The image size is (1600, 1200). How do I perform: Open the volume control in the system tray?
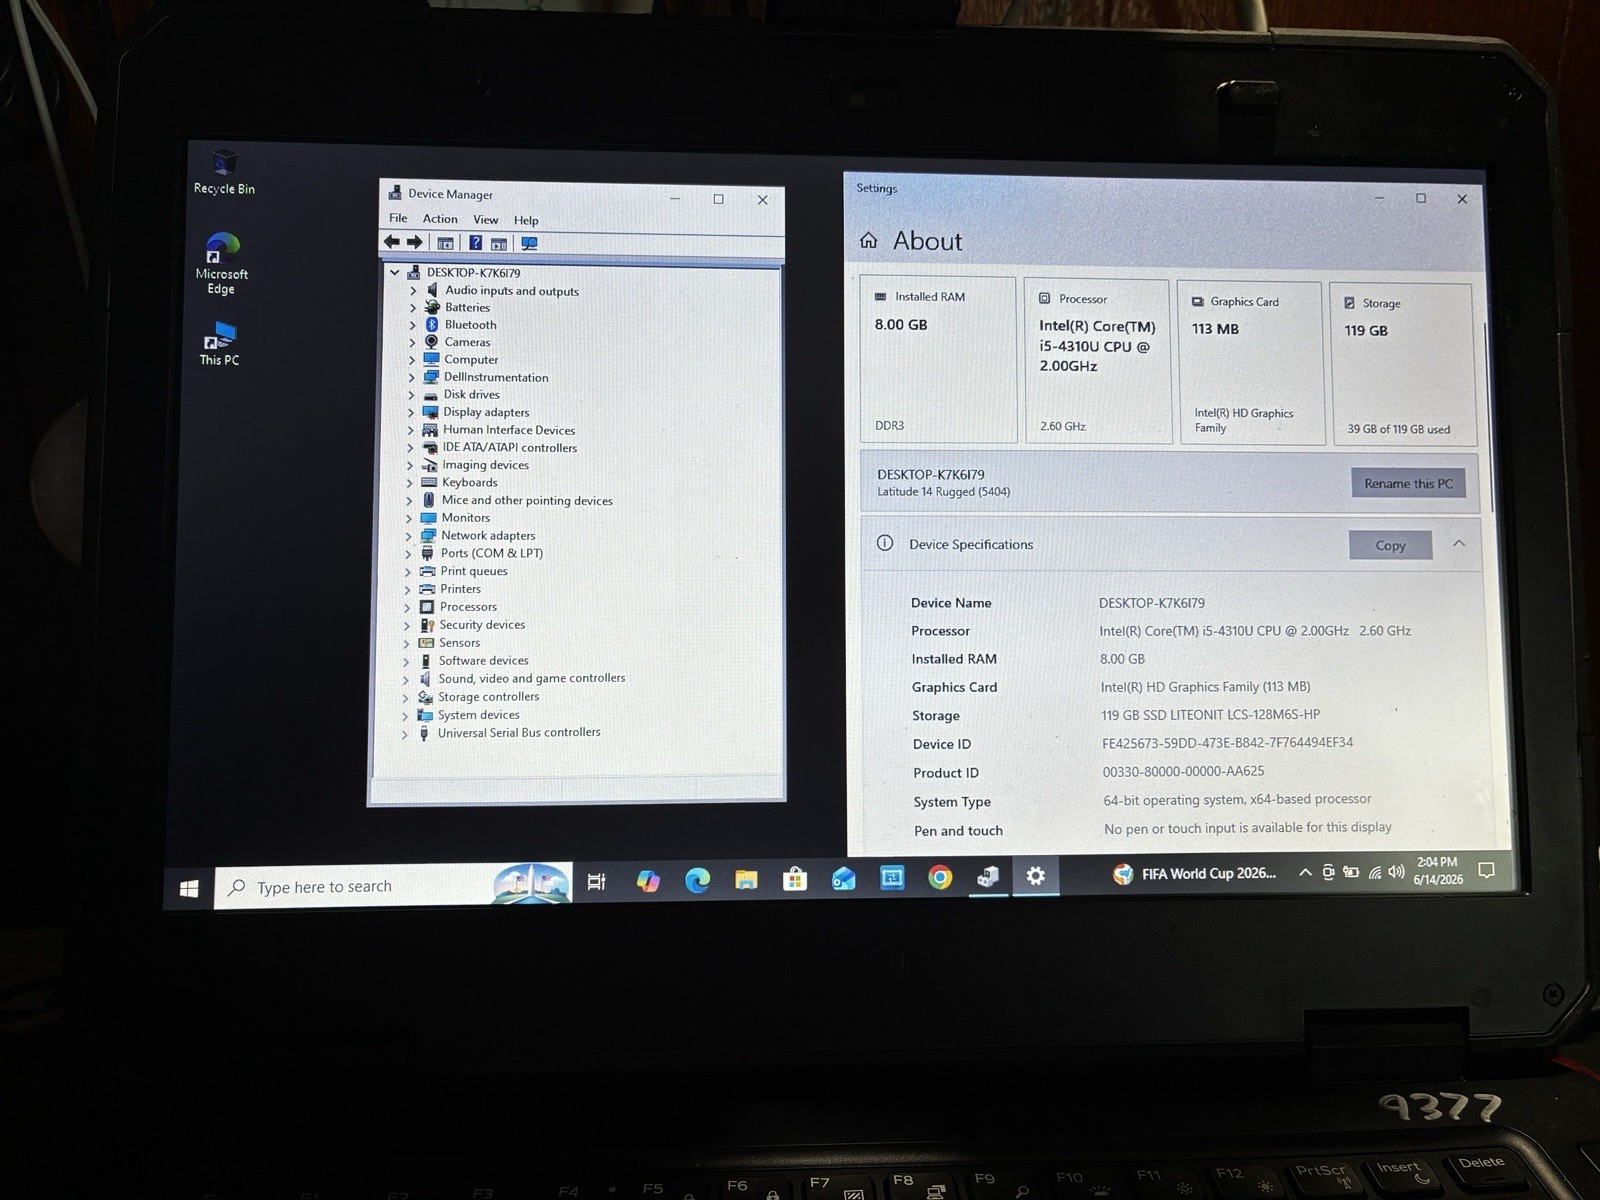pyautogui.click(x=1397, y=872)
